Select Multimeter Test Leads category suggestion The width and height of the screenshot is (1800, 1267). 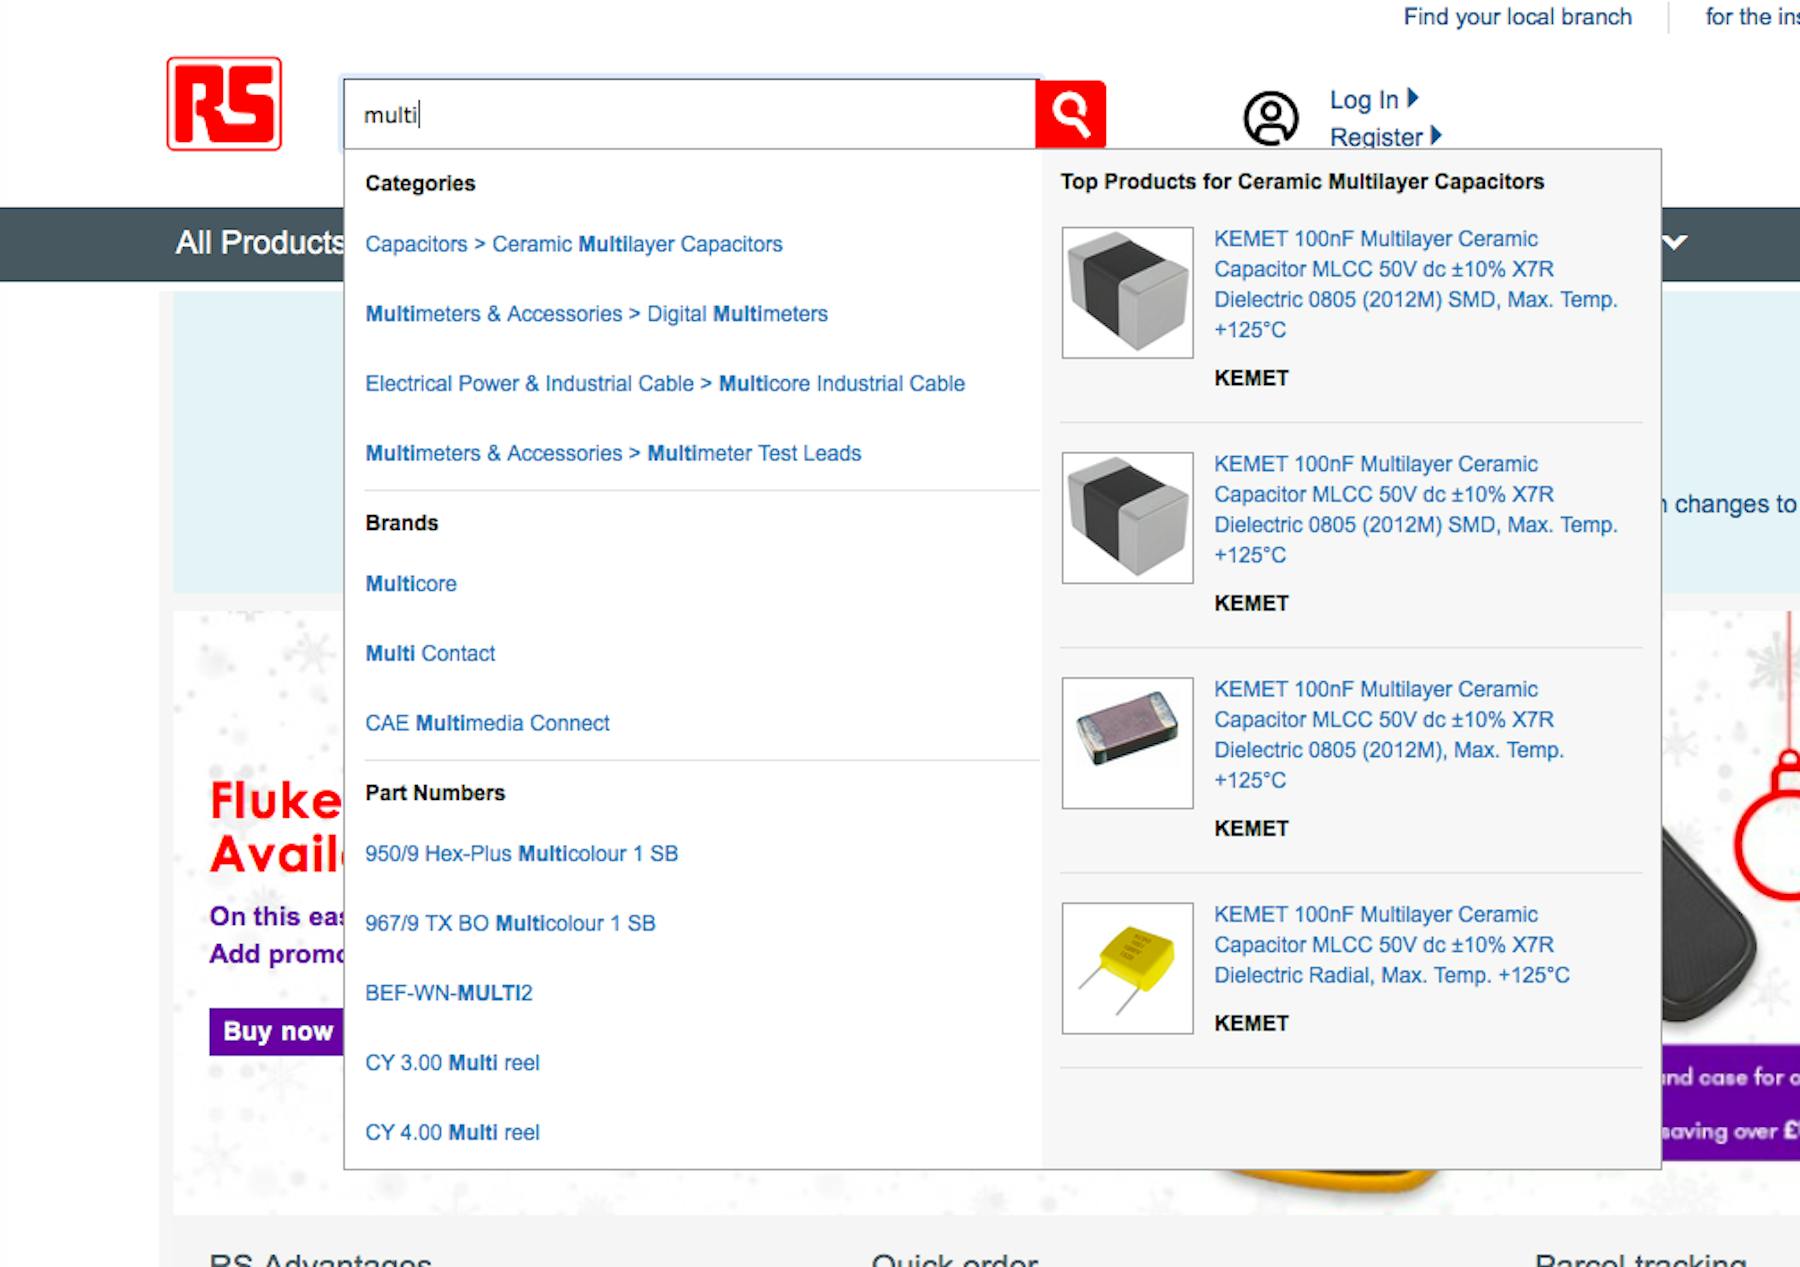[x=613, y=453]
